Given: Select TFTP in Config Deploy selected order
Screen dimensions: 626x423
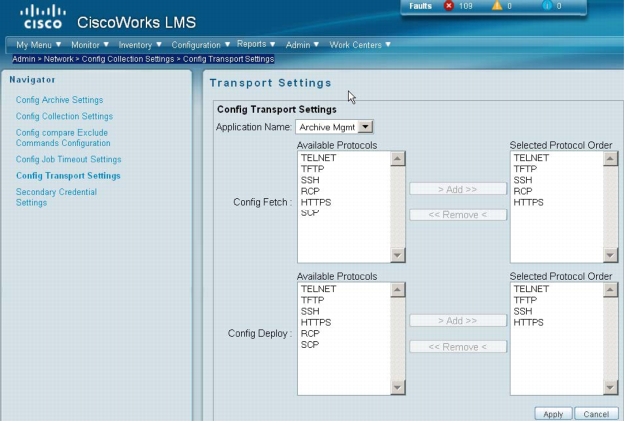Looking at the screenshot, I should coord(525,300).
